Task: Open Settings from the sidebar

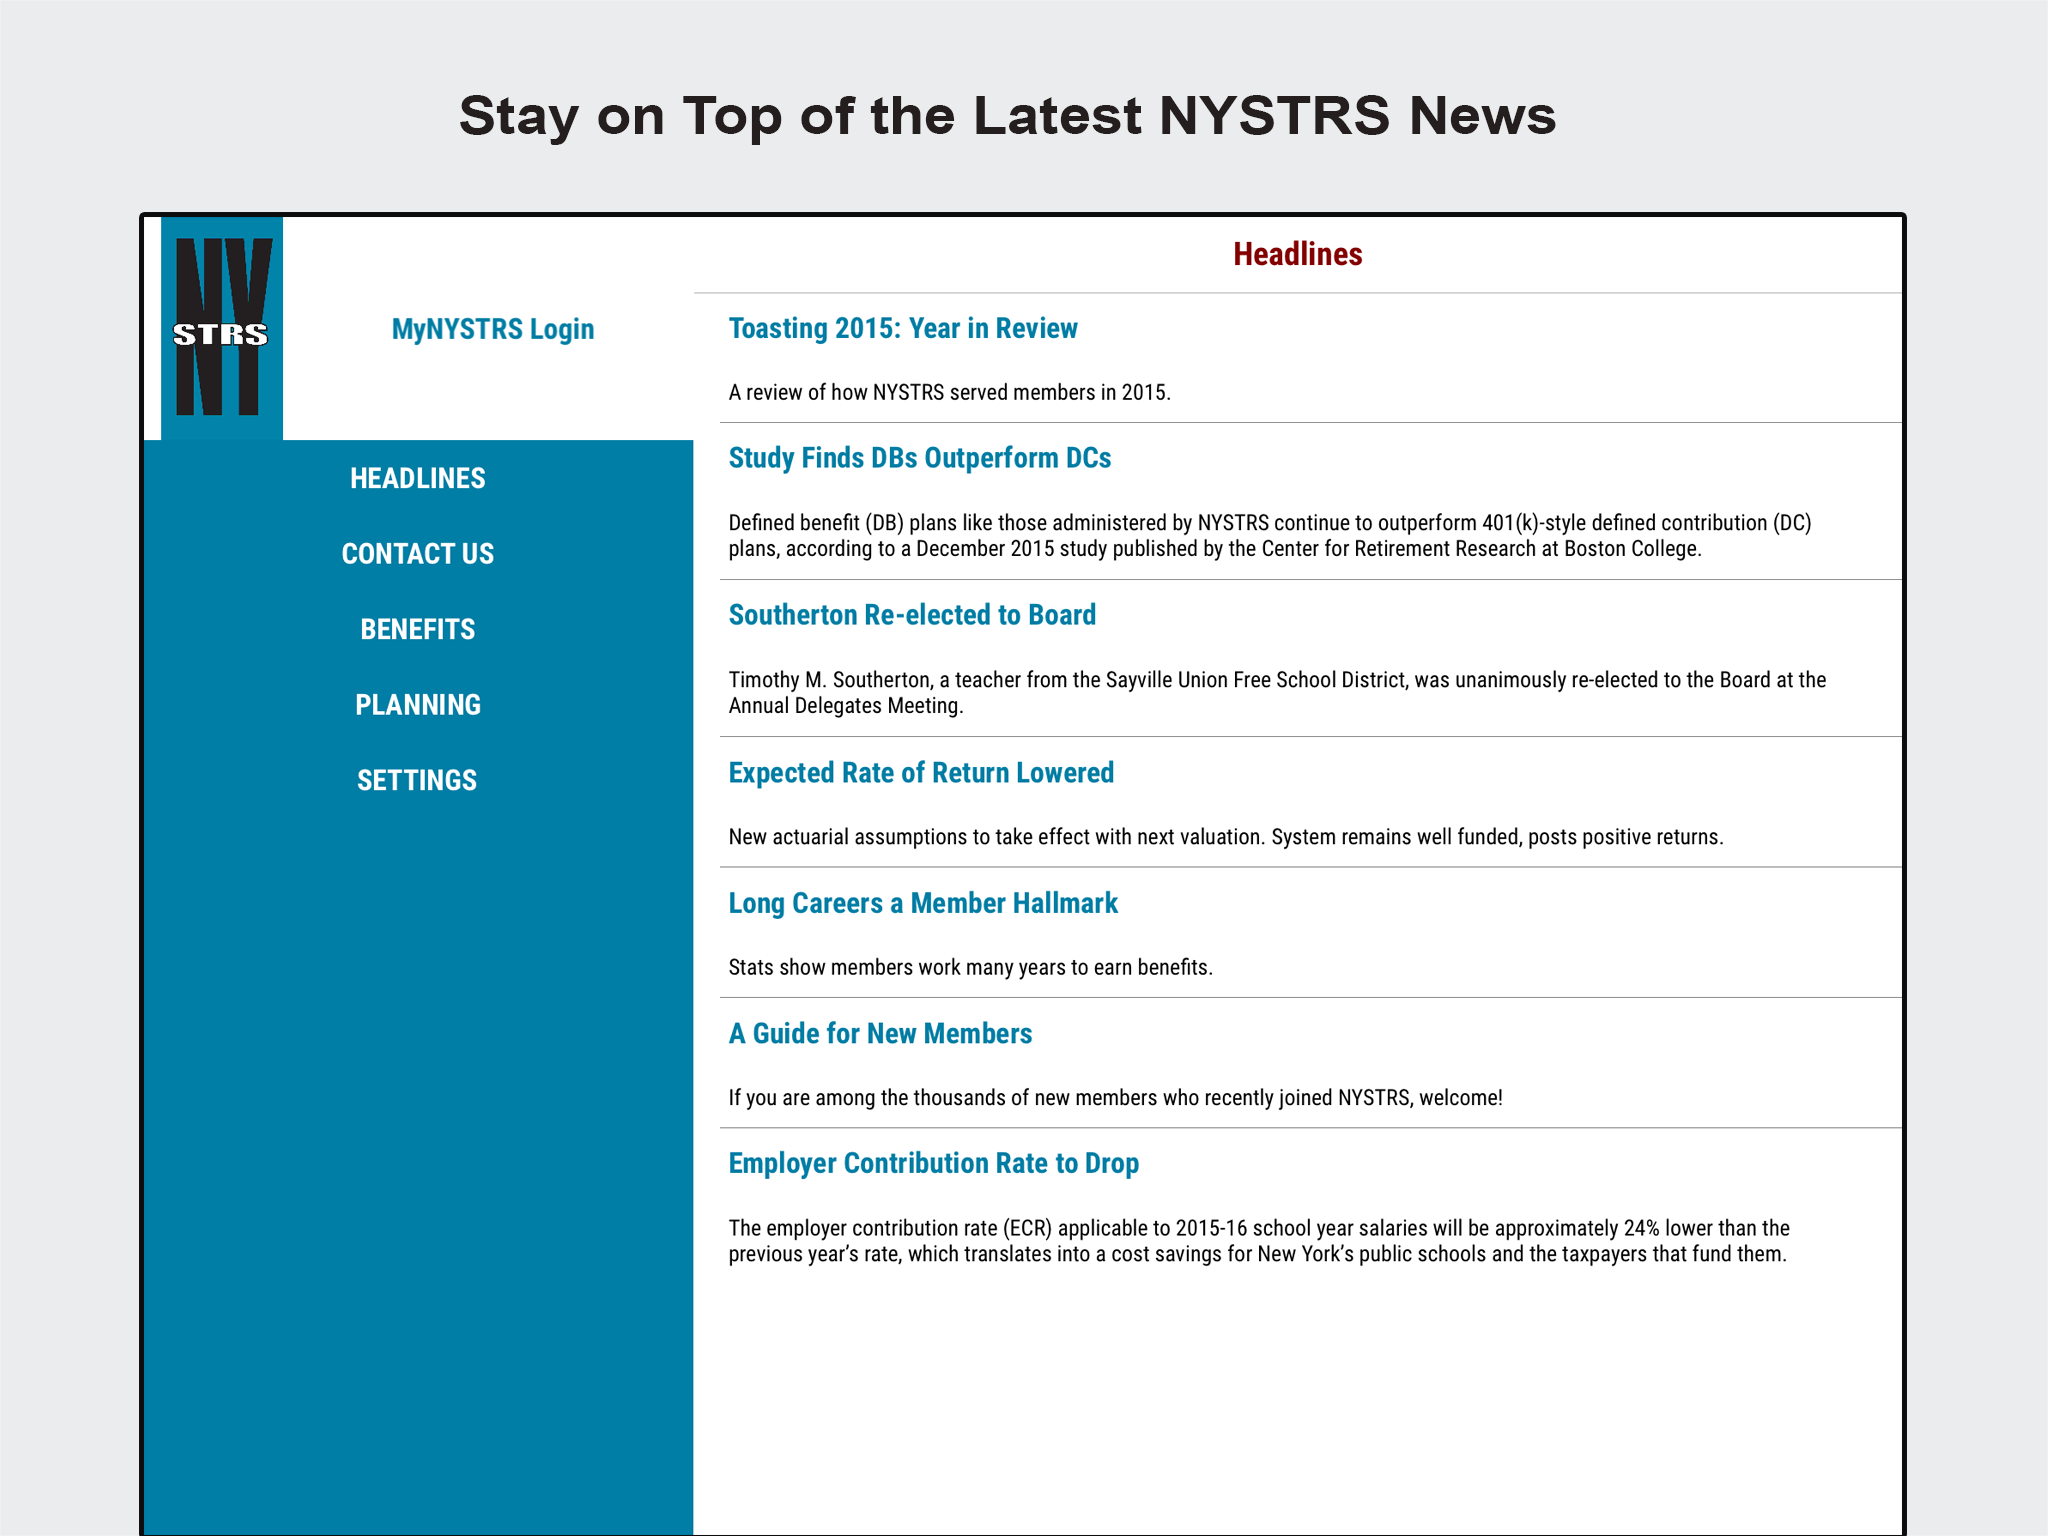Action: 417,780
